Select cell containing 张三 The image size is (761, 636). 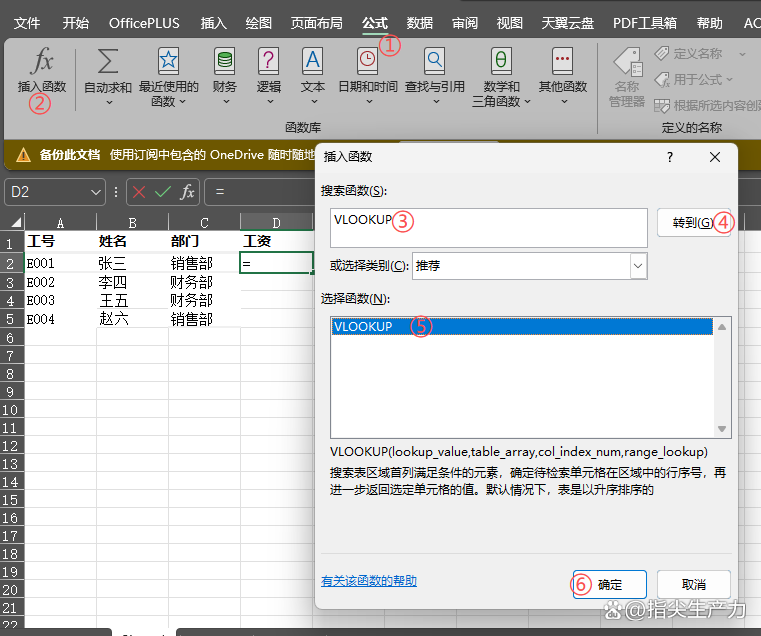pos(132,263)
